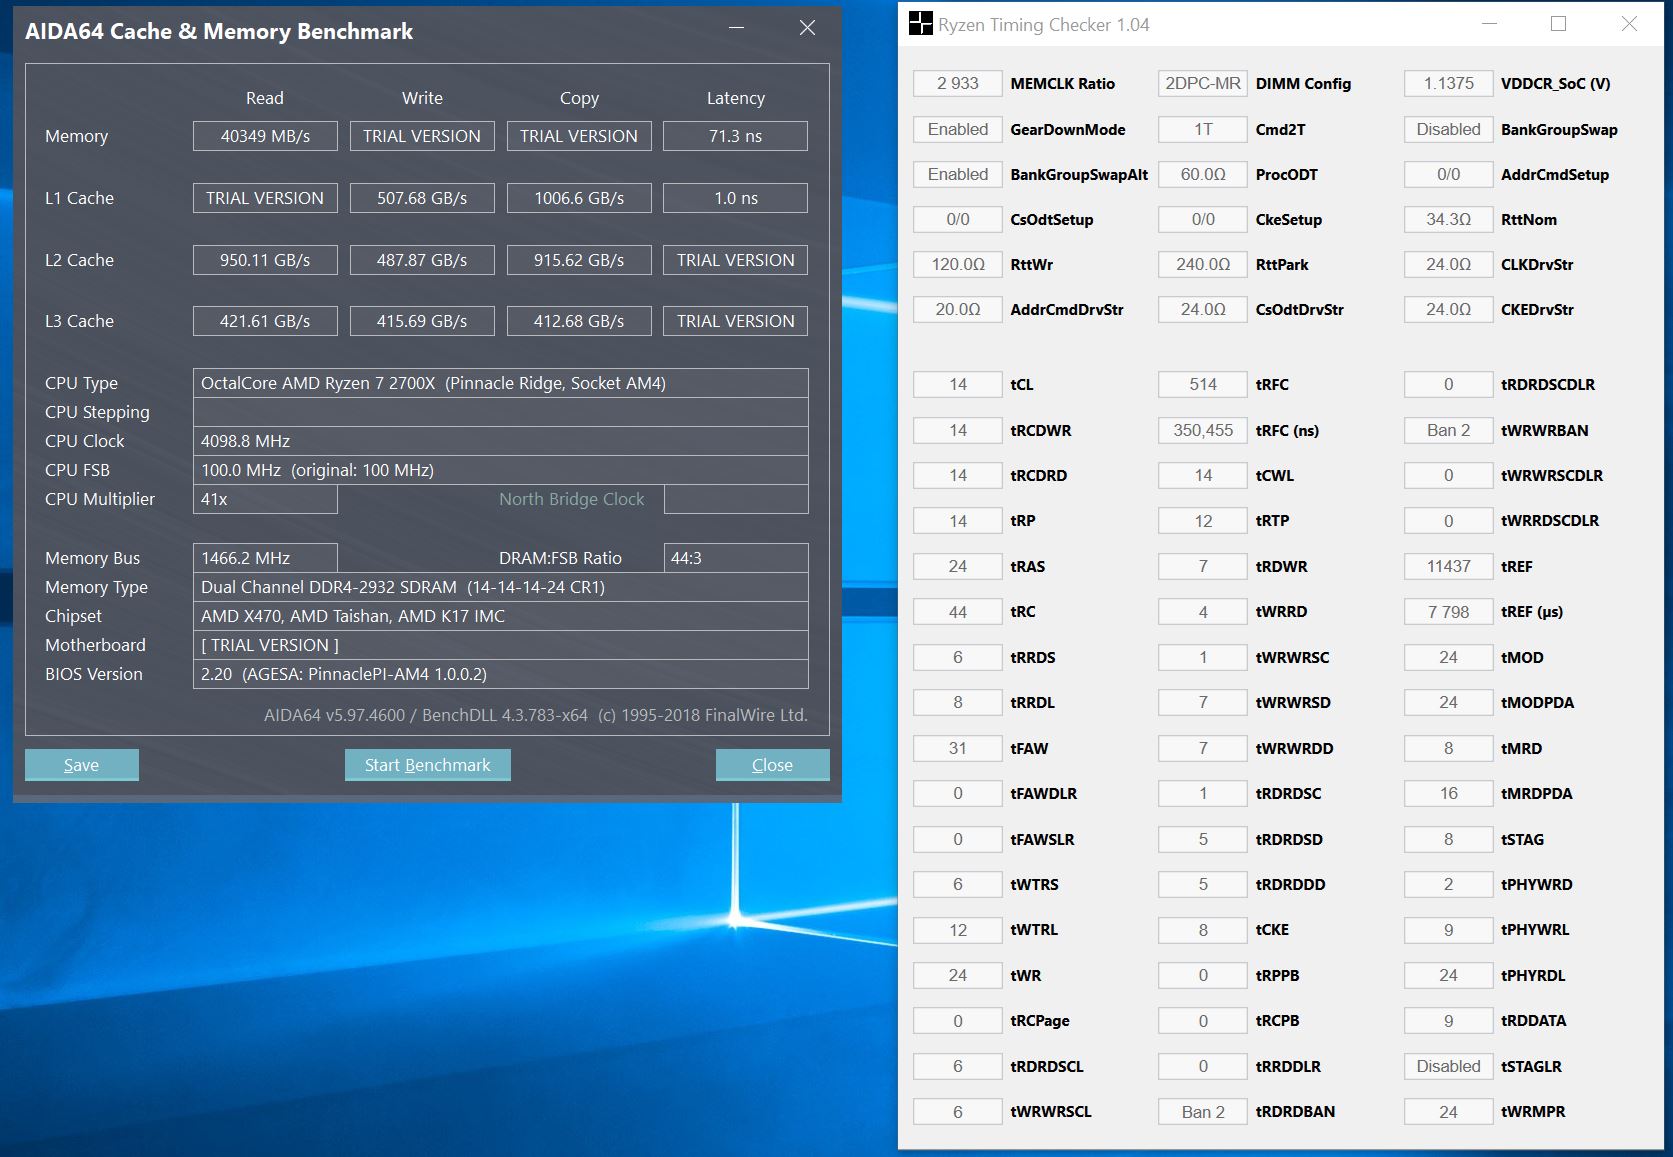Select the CPU Clock value 4098.8 MHz
Viewport: 1673px width, 1157px height.
(x=500, y=441)
